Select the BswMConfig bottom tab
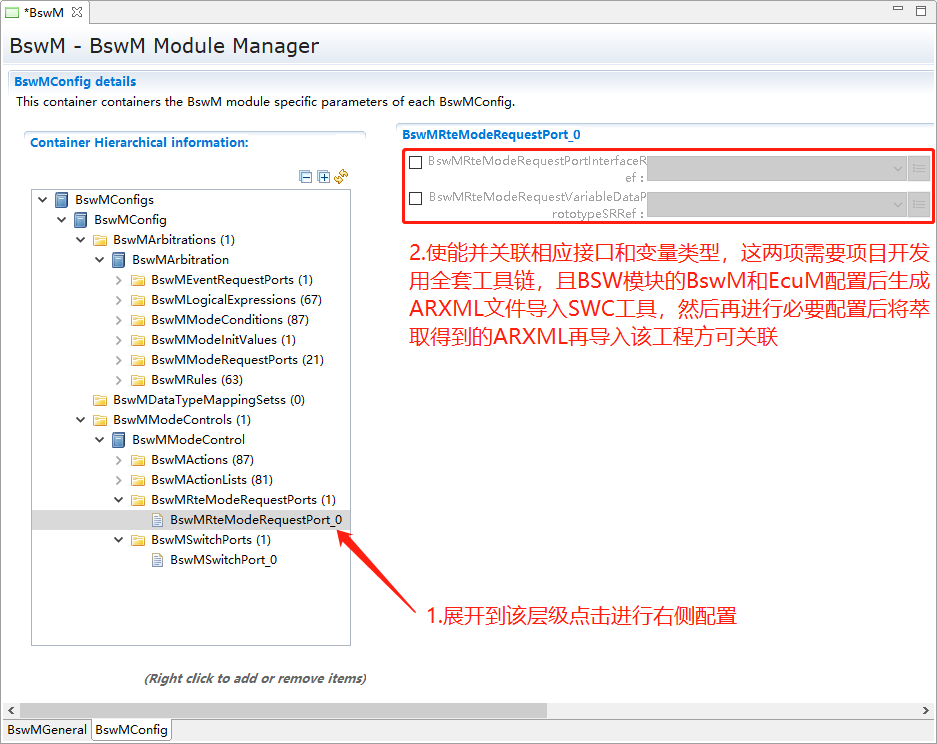Screen dimensions: 937x744 point(131,730)
